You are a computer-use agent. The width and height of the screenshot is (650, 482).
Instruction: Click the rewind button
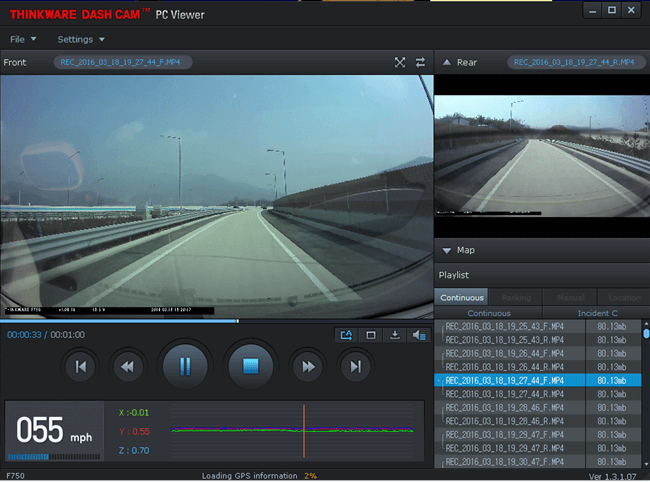pyautogui.click(x=128, y=367)
